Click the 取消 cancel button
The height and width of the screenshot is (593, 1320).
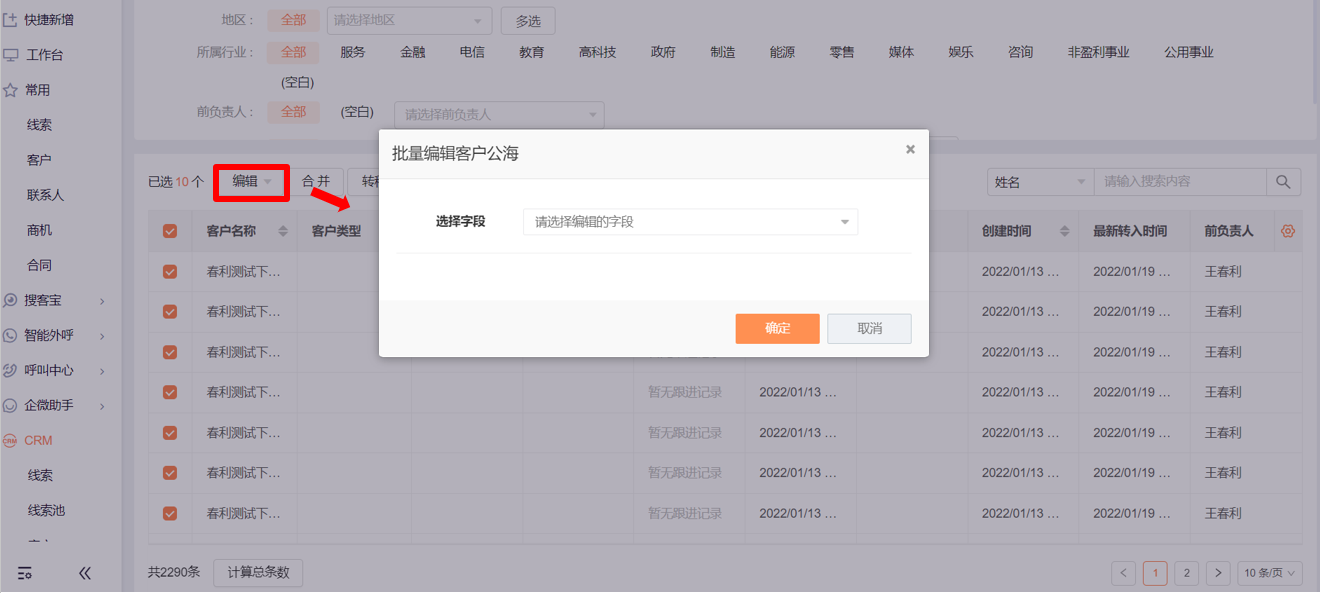click(869, 329)
